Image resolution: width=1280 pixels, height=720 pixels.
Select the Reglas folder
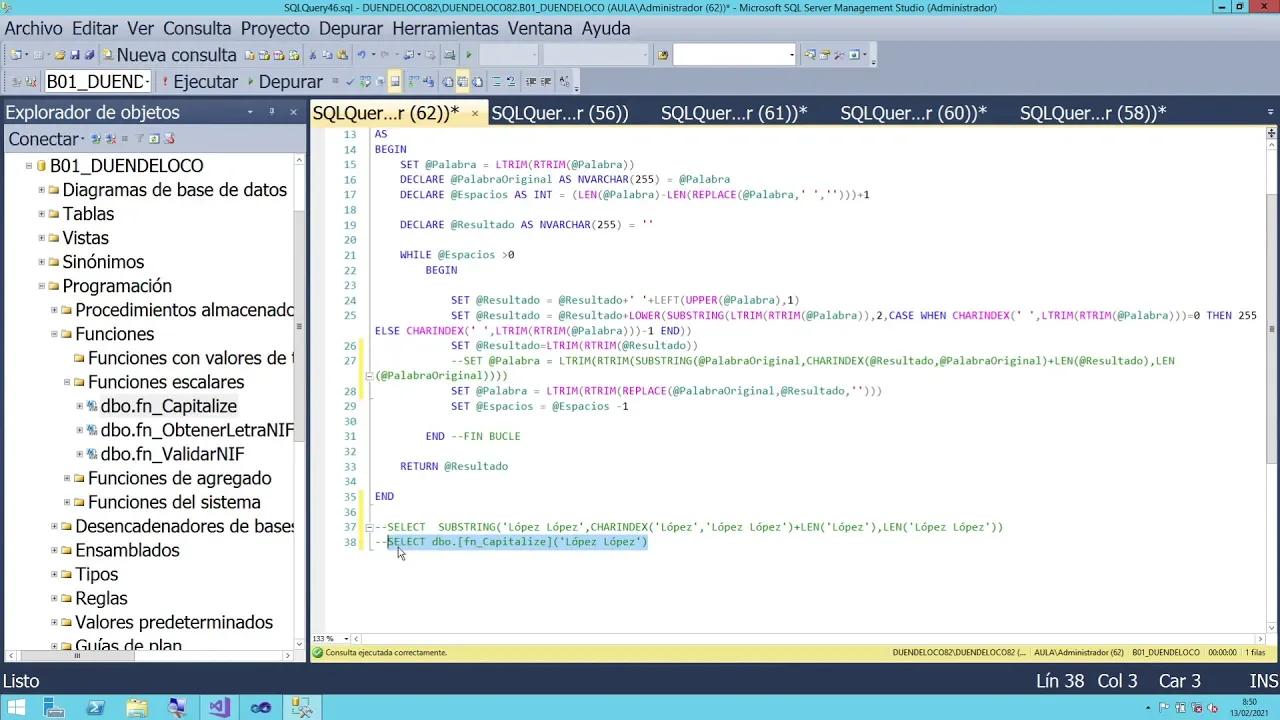click(x=101, y=598)
